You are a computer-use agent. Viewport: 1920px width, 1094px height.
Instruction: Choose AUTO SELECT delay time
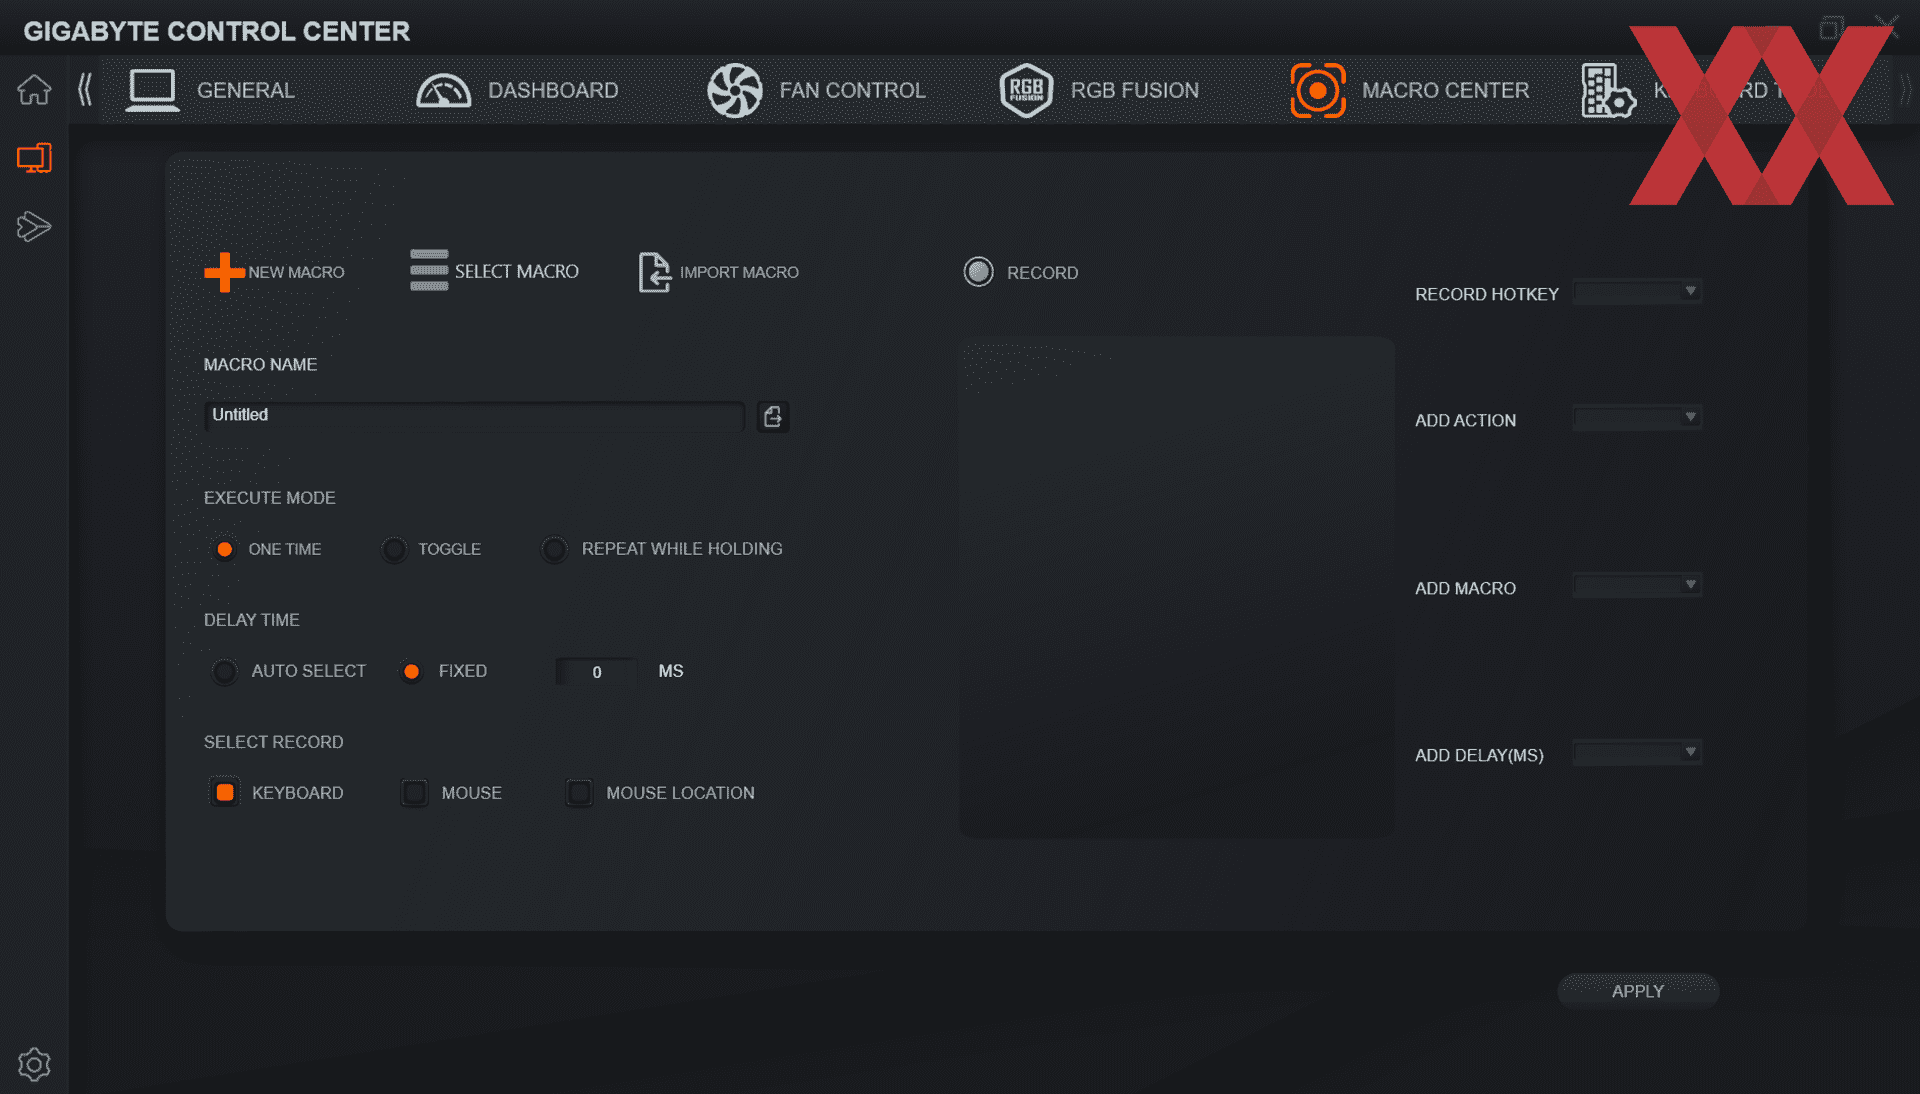coord(225,671)
